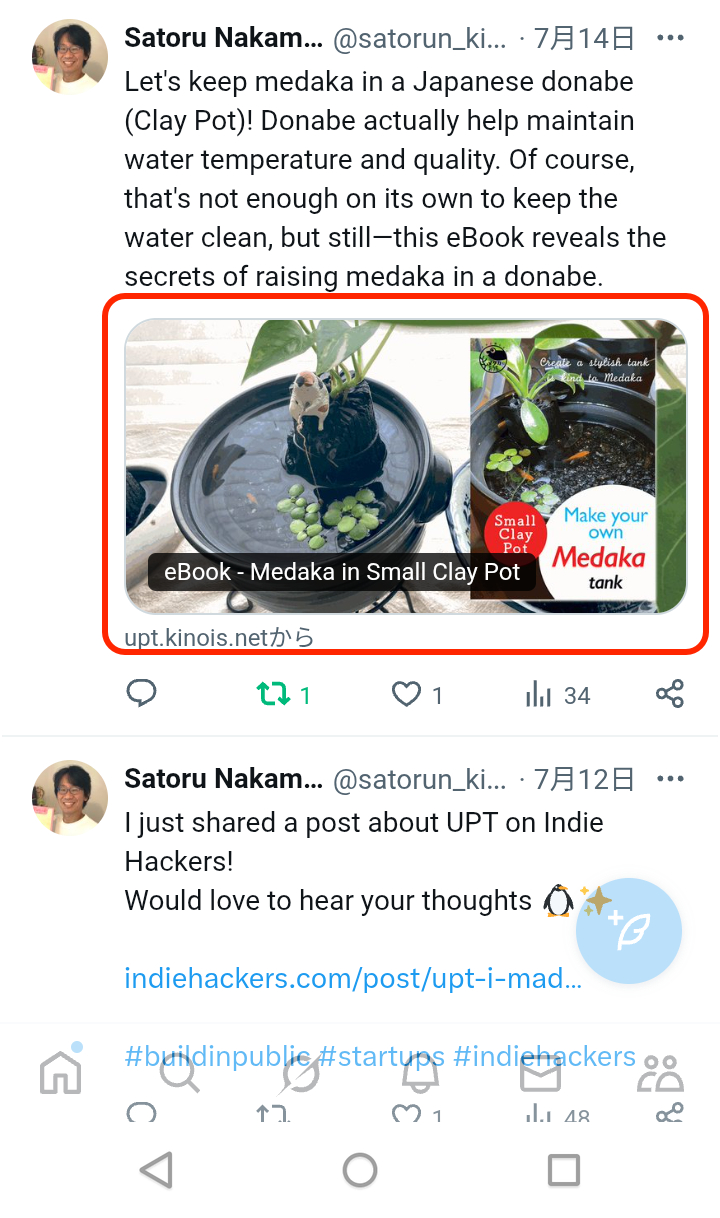The image size is (720, 1218).
Task: Open the eBook Medaka link card
Action: (x=405, y=466)
